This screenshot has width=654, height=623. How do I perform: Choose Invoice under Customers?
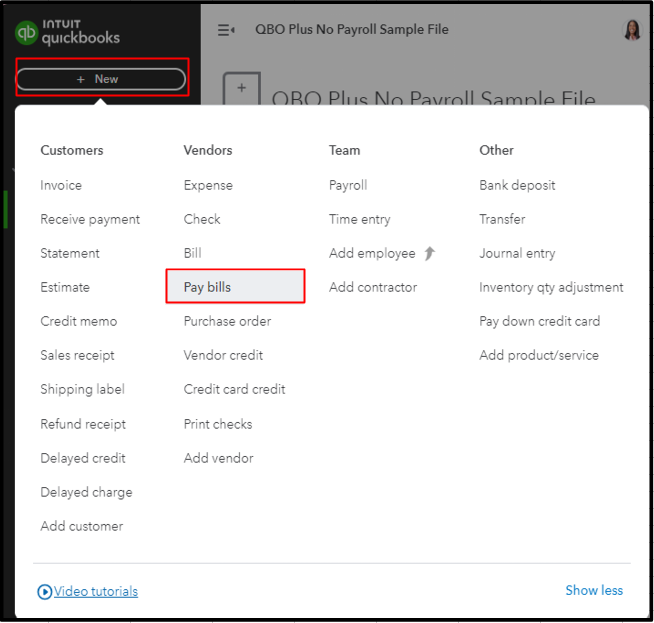click(x=61, y=185)
